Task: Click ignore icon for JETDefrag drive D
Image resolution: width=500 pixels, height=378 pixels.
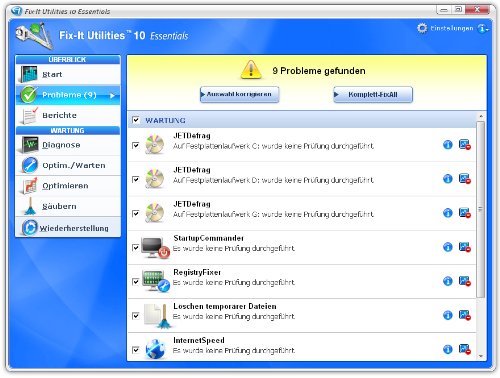Action: 465,179
